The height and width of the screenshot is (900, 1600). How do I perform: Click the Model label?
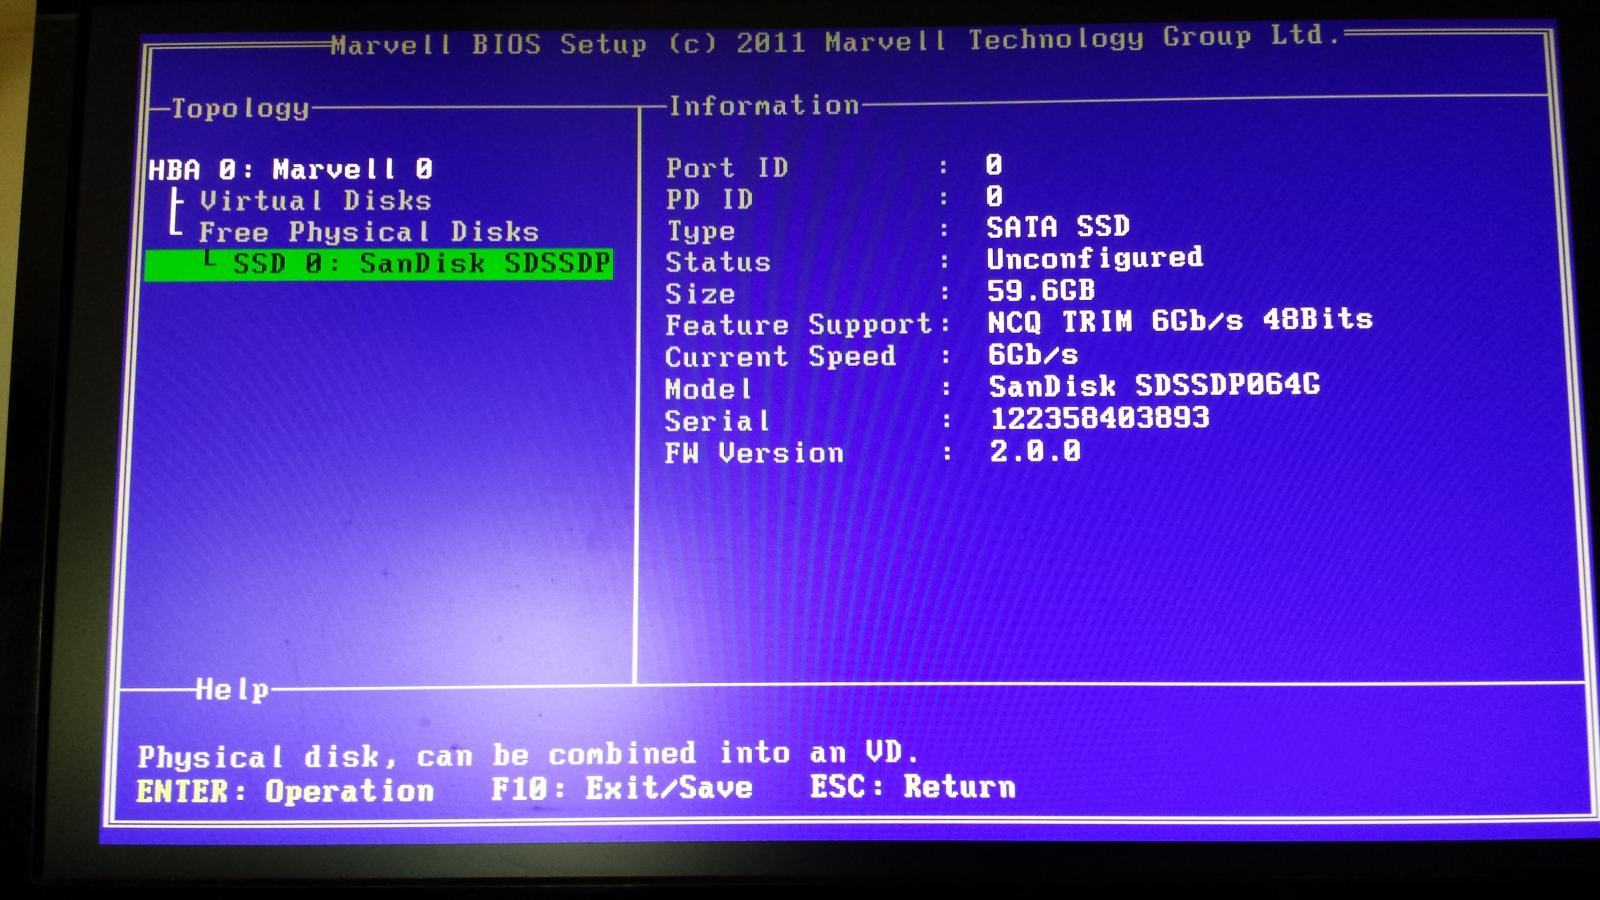tap(708, 388)
